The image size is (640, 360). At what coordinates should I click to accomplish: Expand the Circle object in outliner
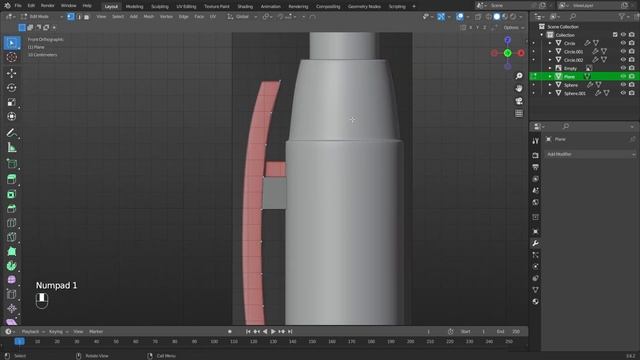(550, 43)
